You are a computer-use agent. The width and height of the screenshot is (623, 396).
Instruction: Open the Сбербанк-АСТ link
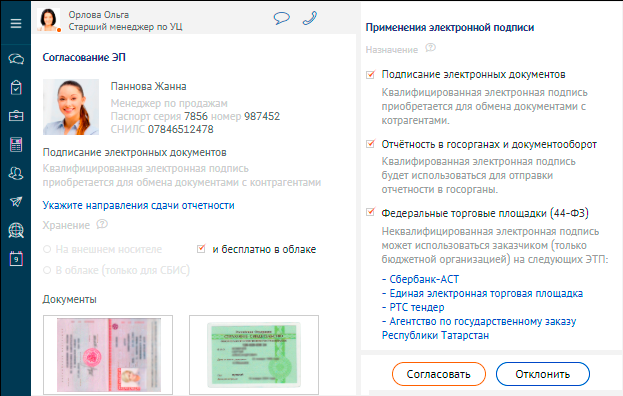click(x=424, y=279)
